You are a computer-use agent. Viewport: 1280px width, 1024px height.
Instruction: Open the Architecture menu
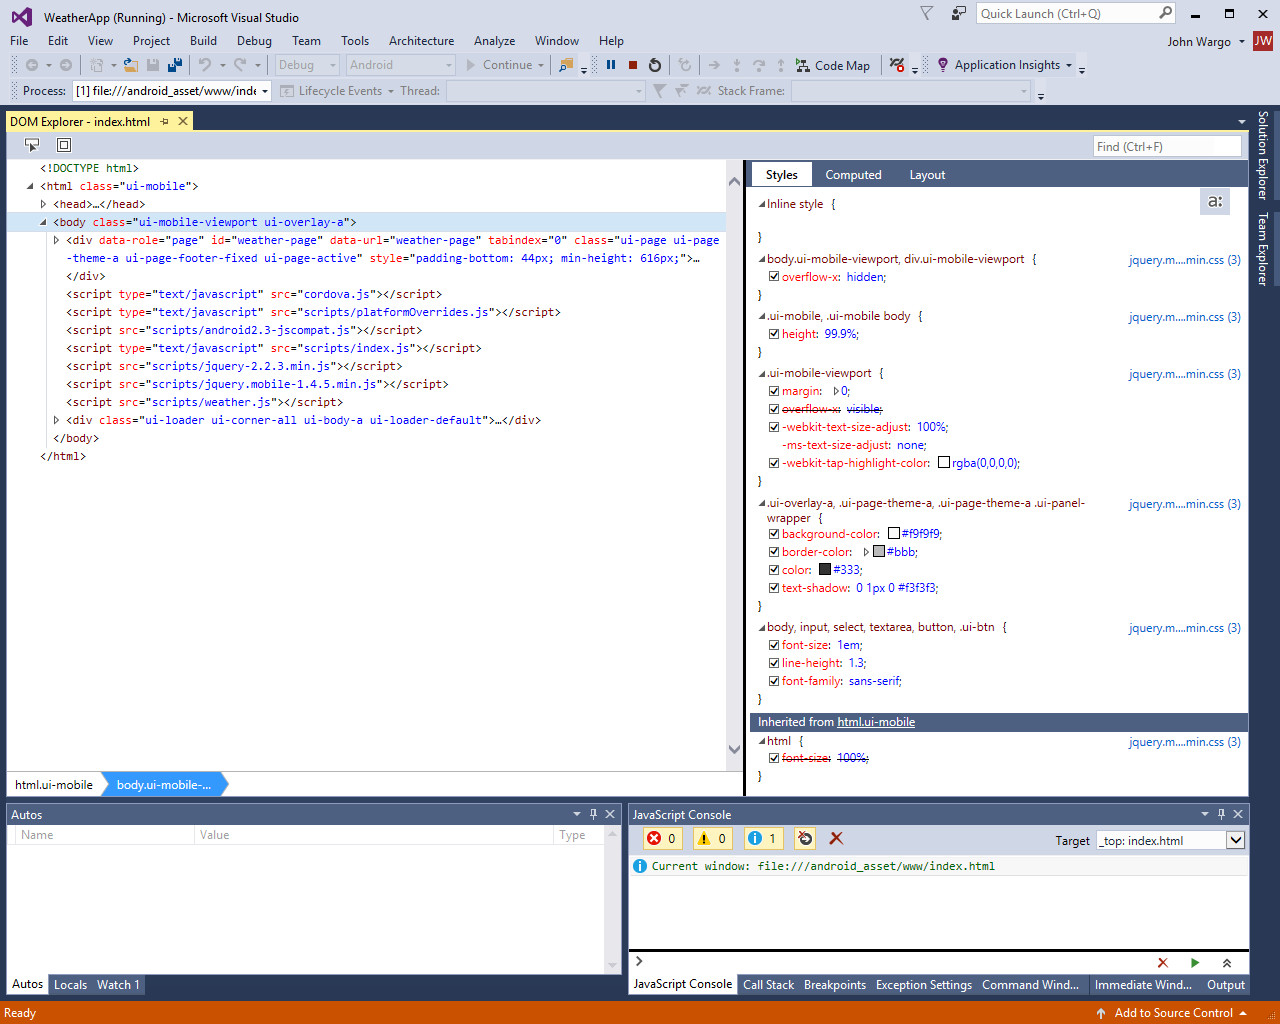click(421, 41)
